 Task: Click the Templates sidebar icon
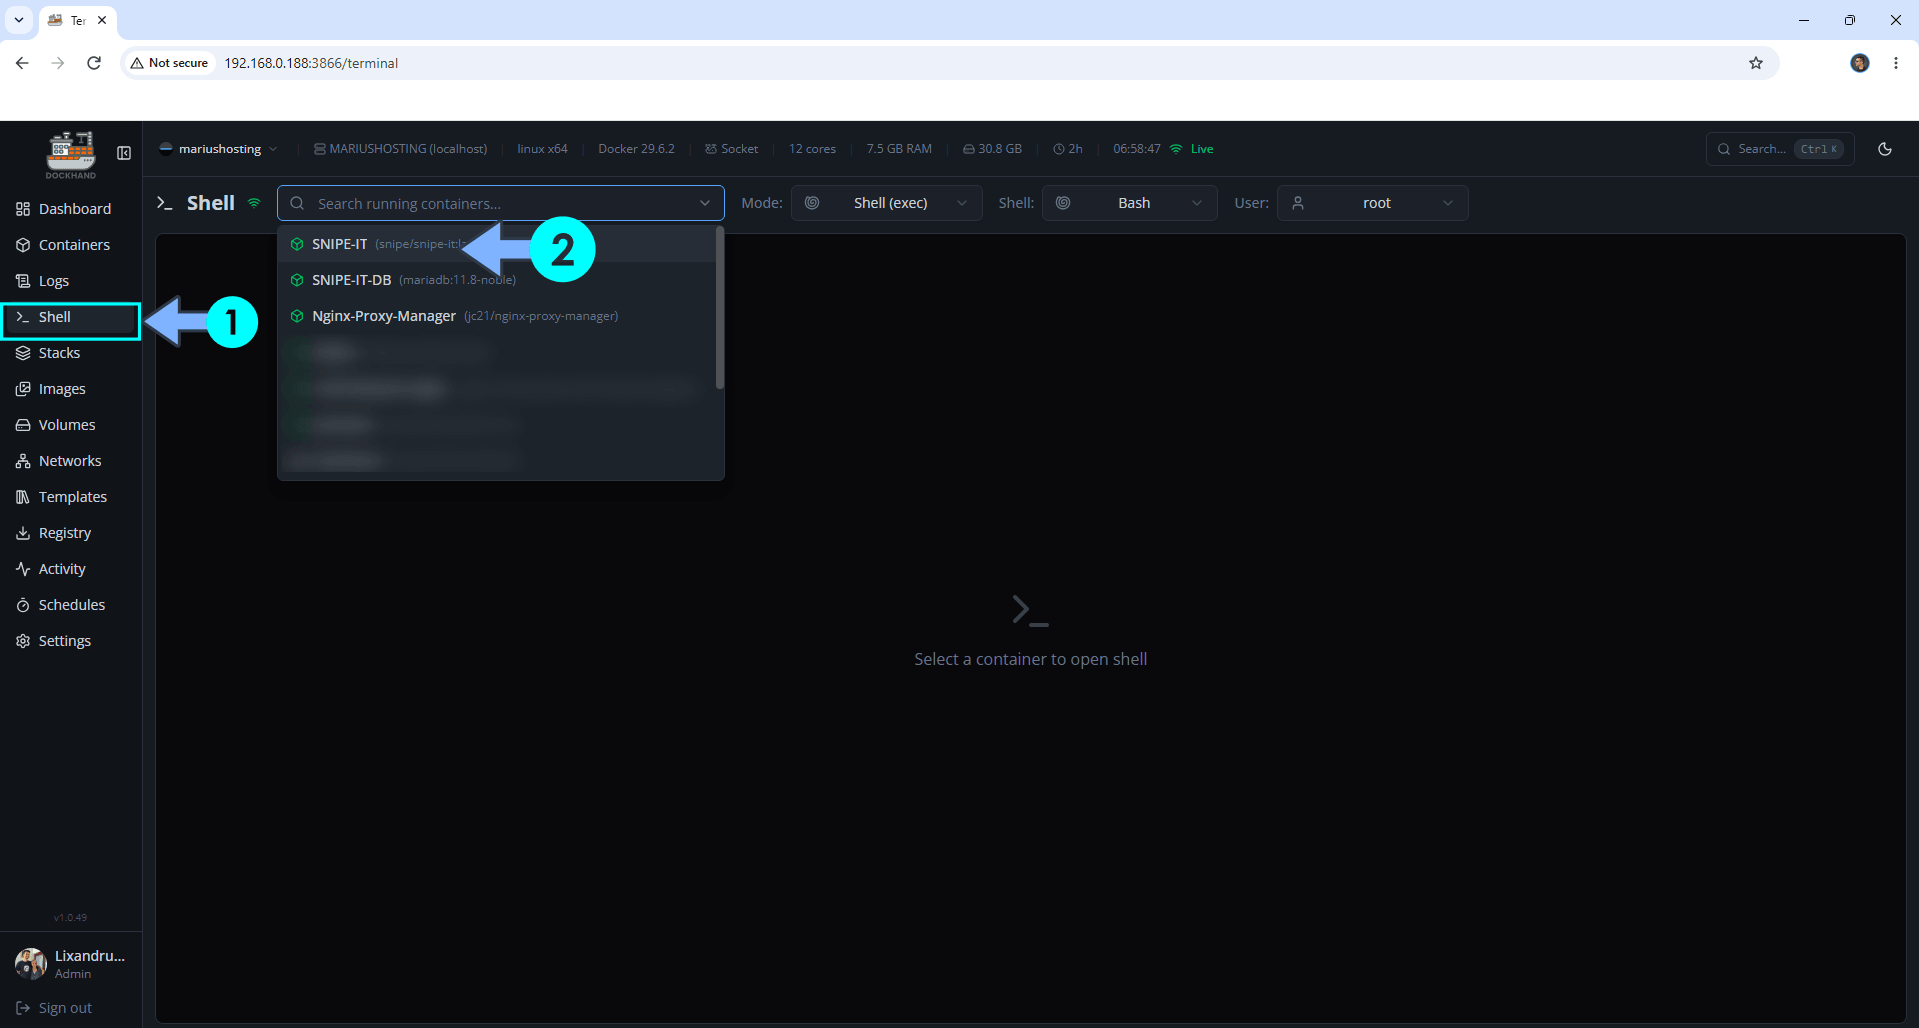point(23,497)
